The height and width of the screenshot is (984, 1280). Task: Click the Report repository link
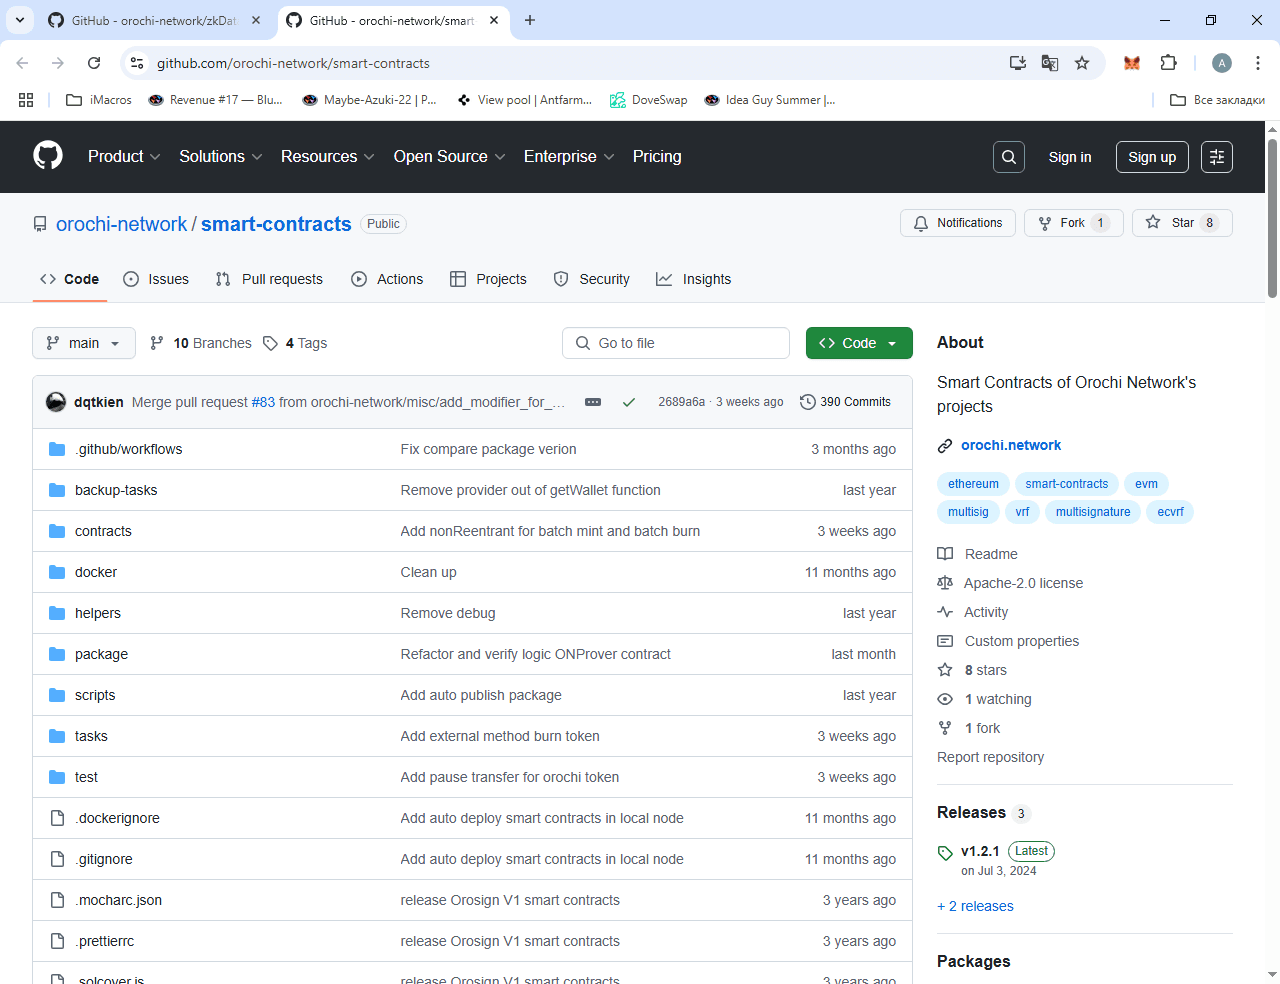[990, 757]
